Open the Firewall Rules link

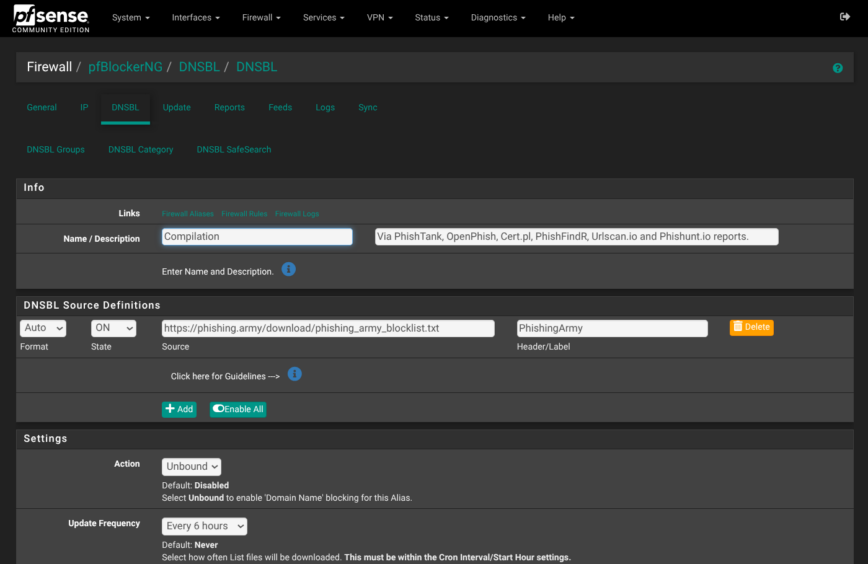(x=244, y=214)
